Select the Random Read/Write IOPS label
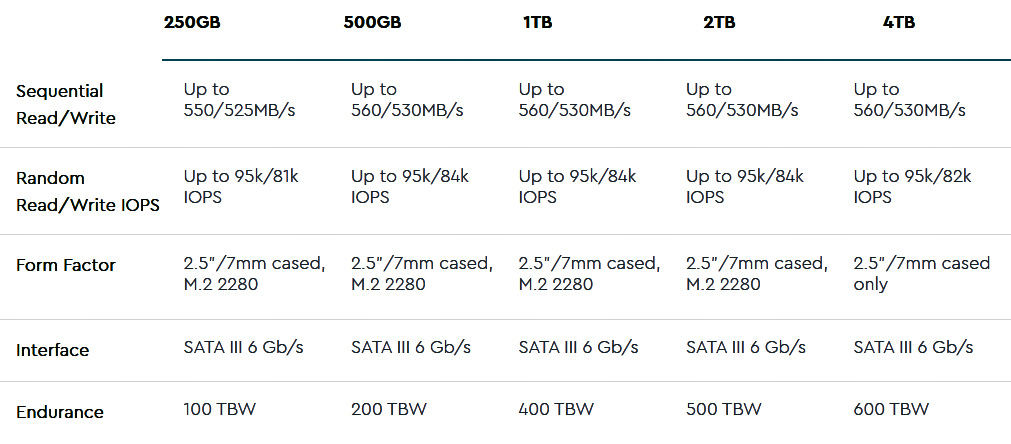This screenshot has width=1011, height=444. 88,191
